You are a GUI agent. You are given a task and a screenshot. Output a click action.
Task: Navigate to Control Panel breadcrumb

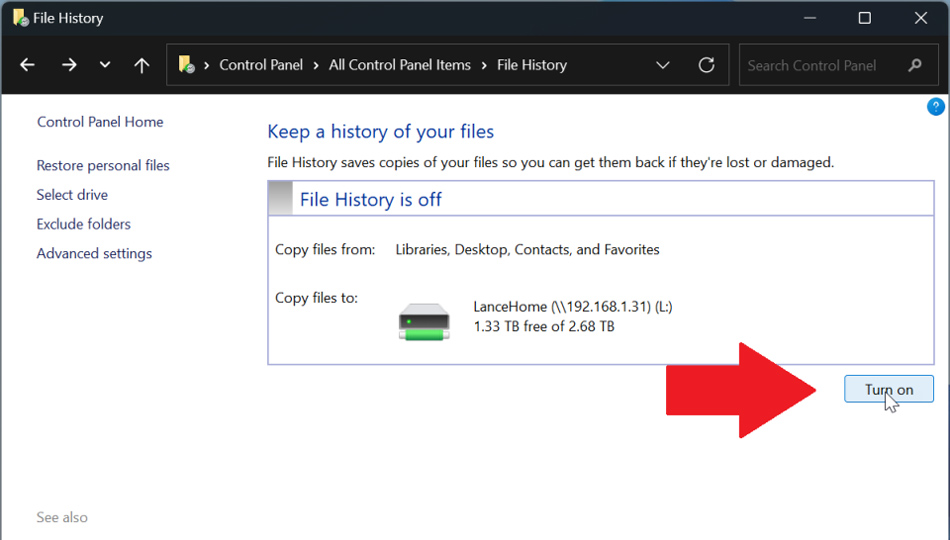[261, 65]
